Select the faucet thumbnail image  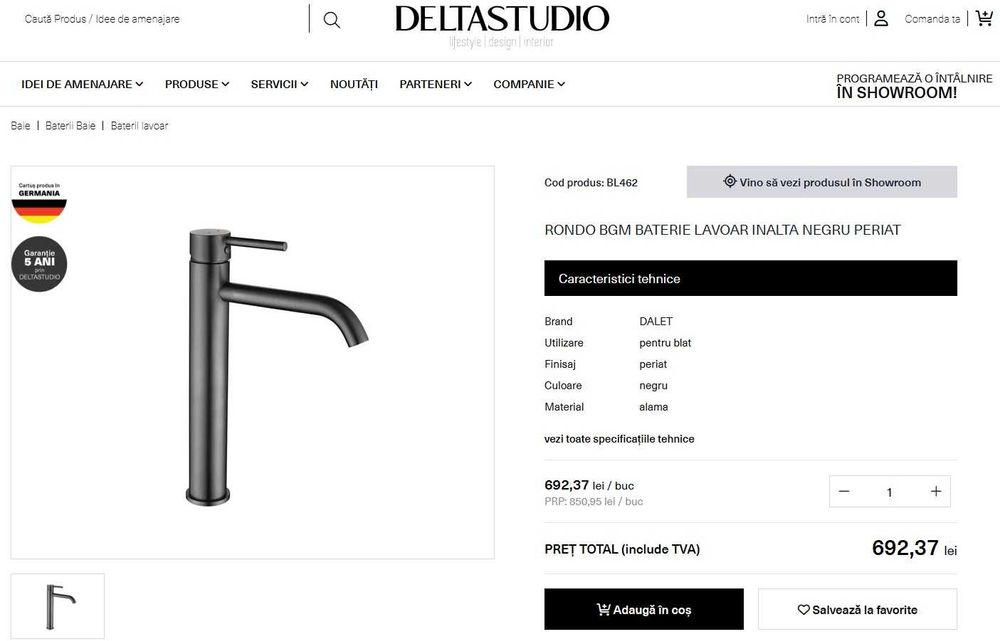57,606
